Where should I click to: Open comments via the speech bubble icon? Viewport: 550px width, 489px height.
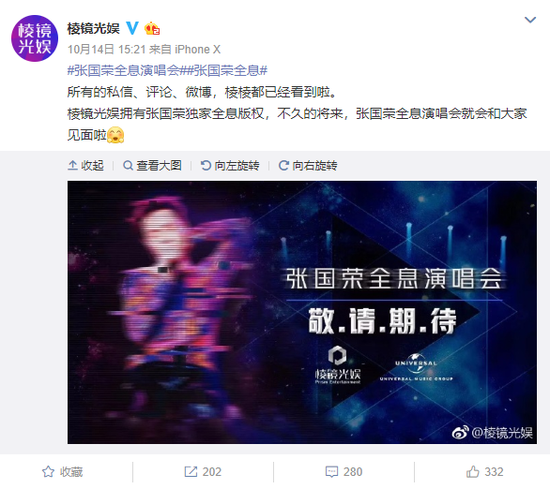pyautogui.click(x=331, y=472)
